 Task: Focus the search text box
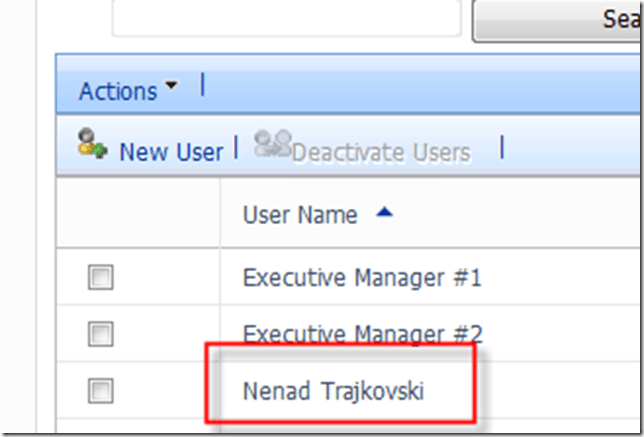tap(286, 18)
